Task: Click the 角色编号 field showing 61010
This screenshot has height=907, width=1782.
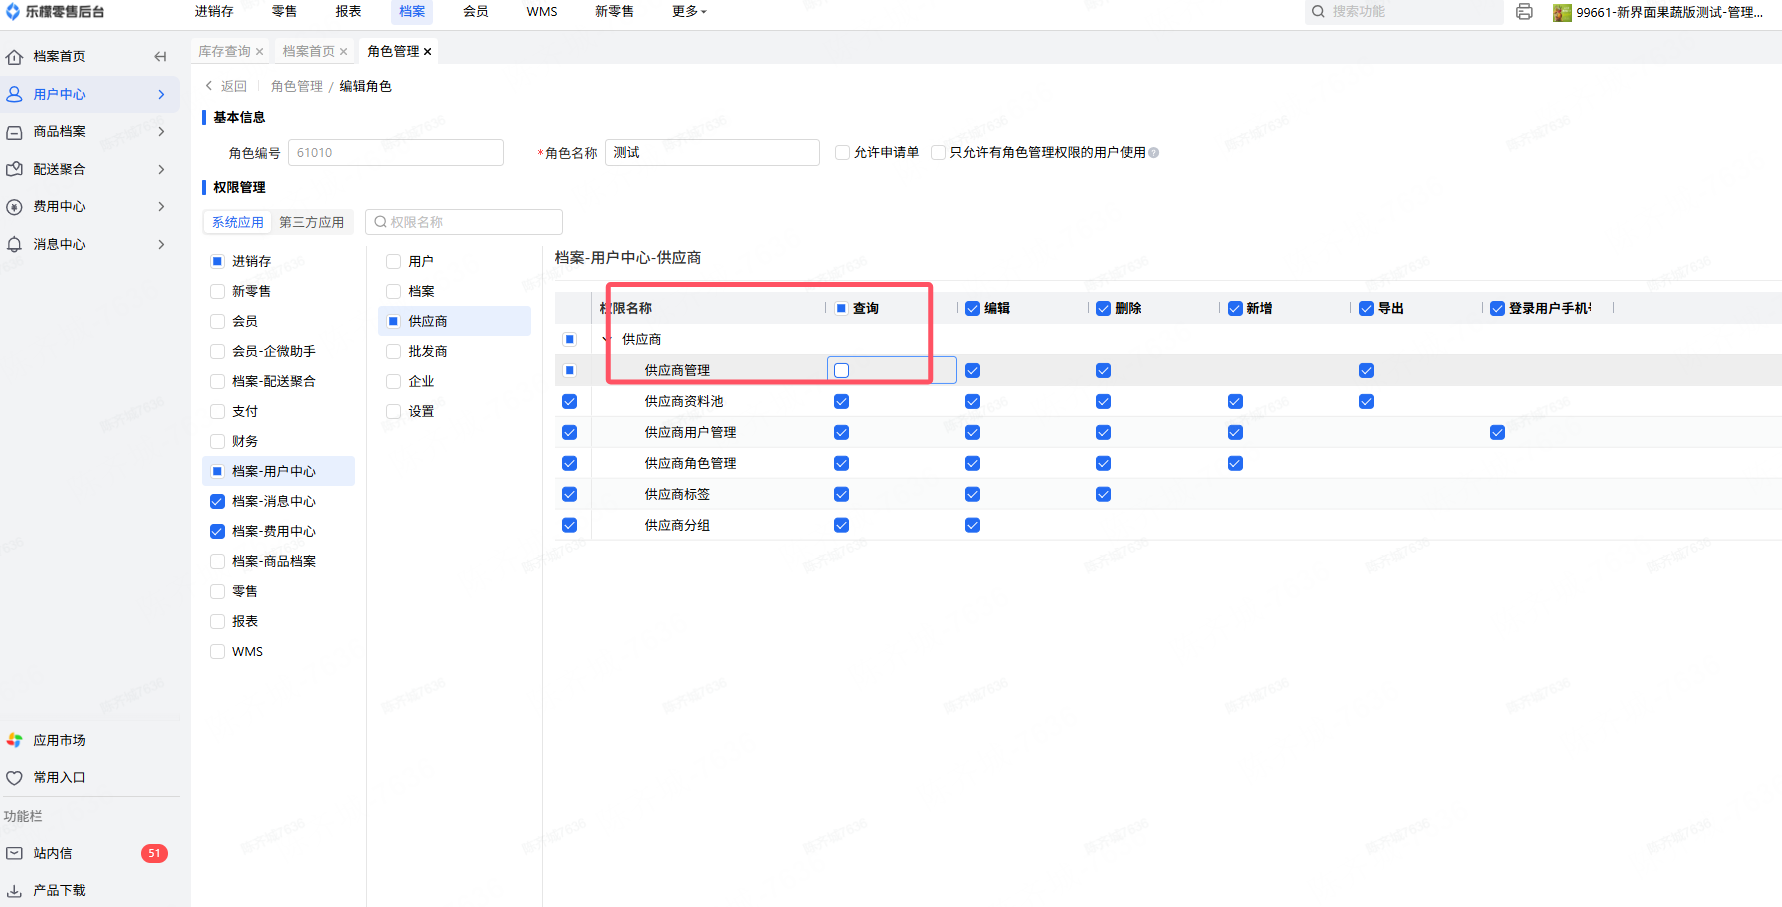Action: 396,153
